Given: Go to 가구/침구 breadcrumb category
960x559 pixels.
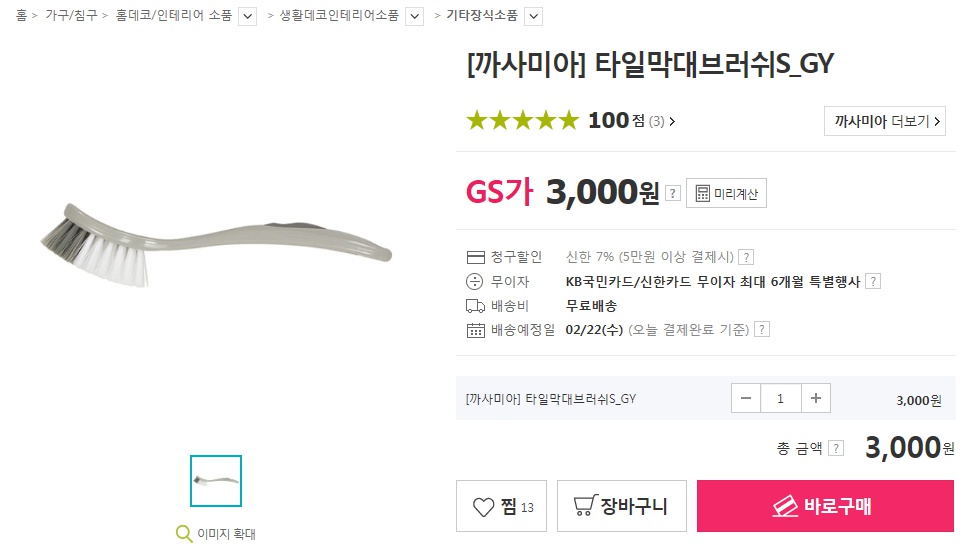Looking at the screenshot, I should [x=71, y=16].
